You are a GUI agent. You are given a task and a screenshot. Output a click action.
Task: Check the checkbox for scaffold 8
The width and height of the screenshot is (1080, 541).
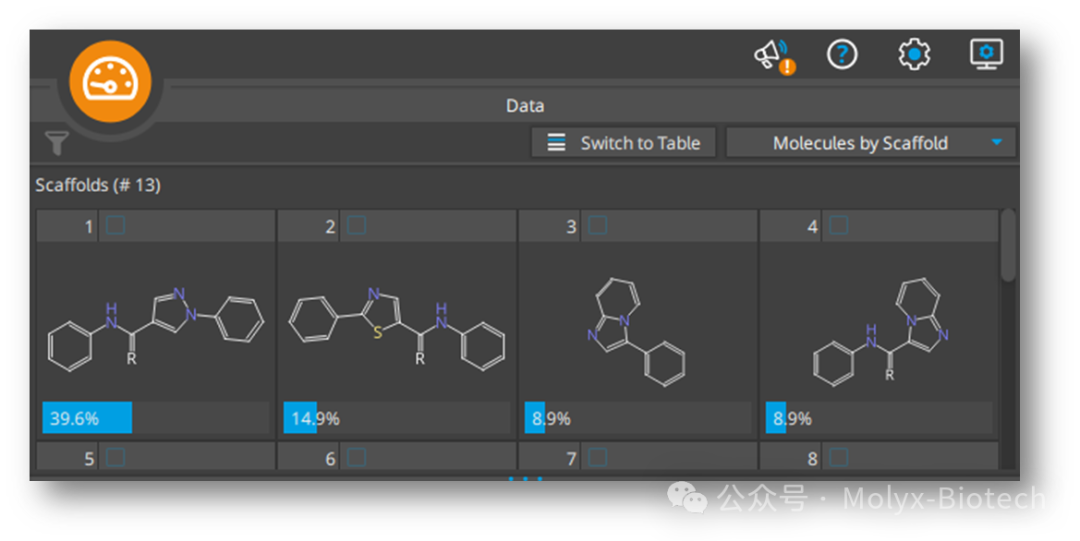pos(838,458)
